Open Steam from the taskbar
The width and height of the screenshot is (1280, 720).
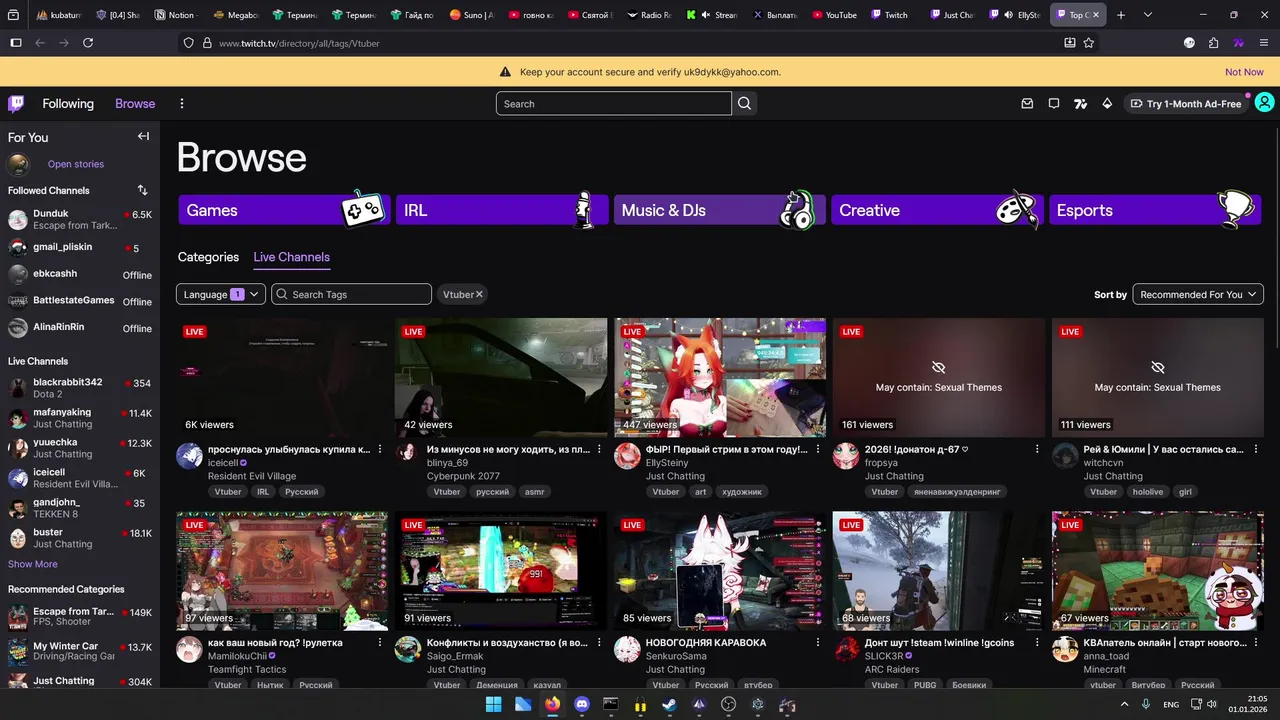point(669,704)
